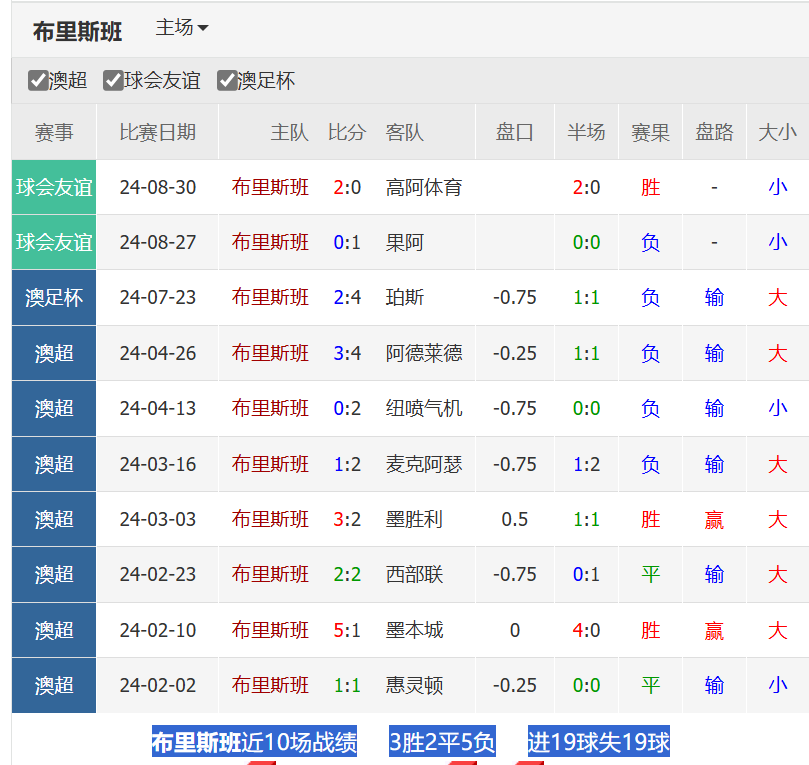
Task: Click the 半场 column header
Action: (586, 133)
